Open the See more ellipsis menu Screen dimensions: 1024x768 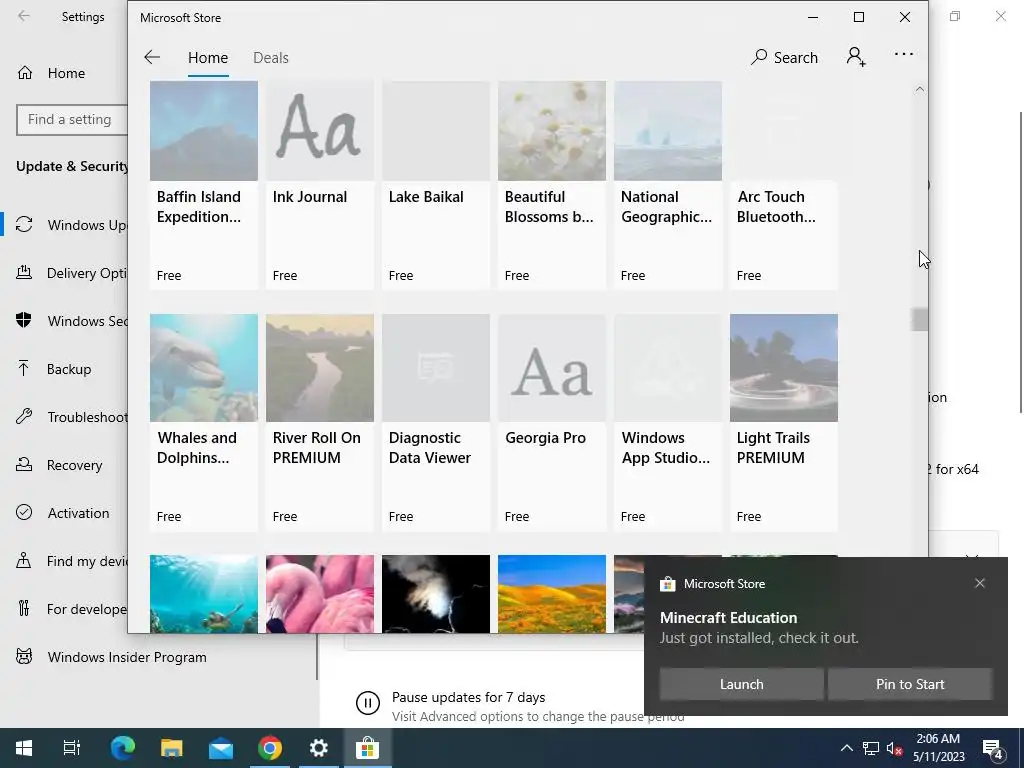point(904,55)
